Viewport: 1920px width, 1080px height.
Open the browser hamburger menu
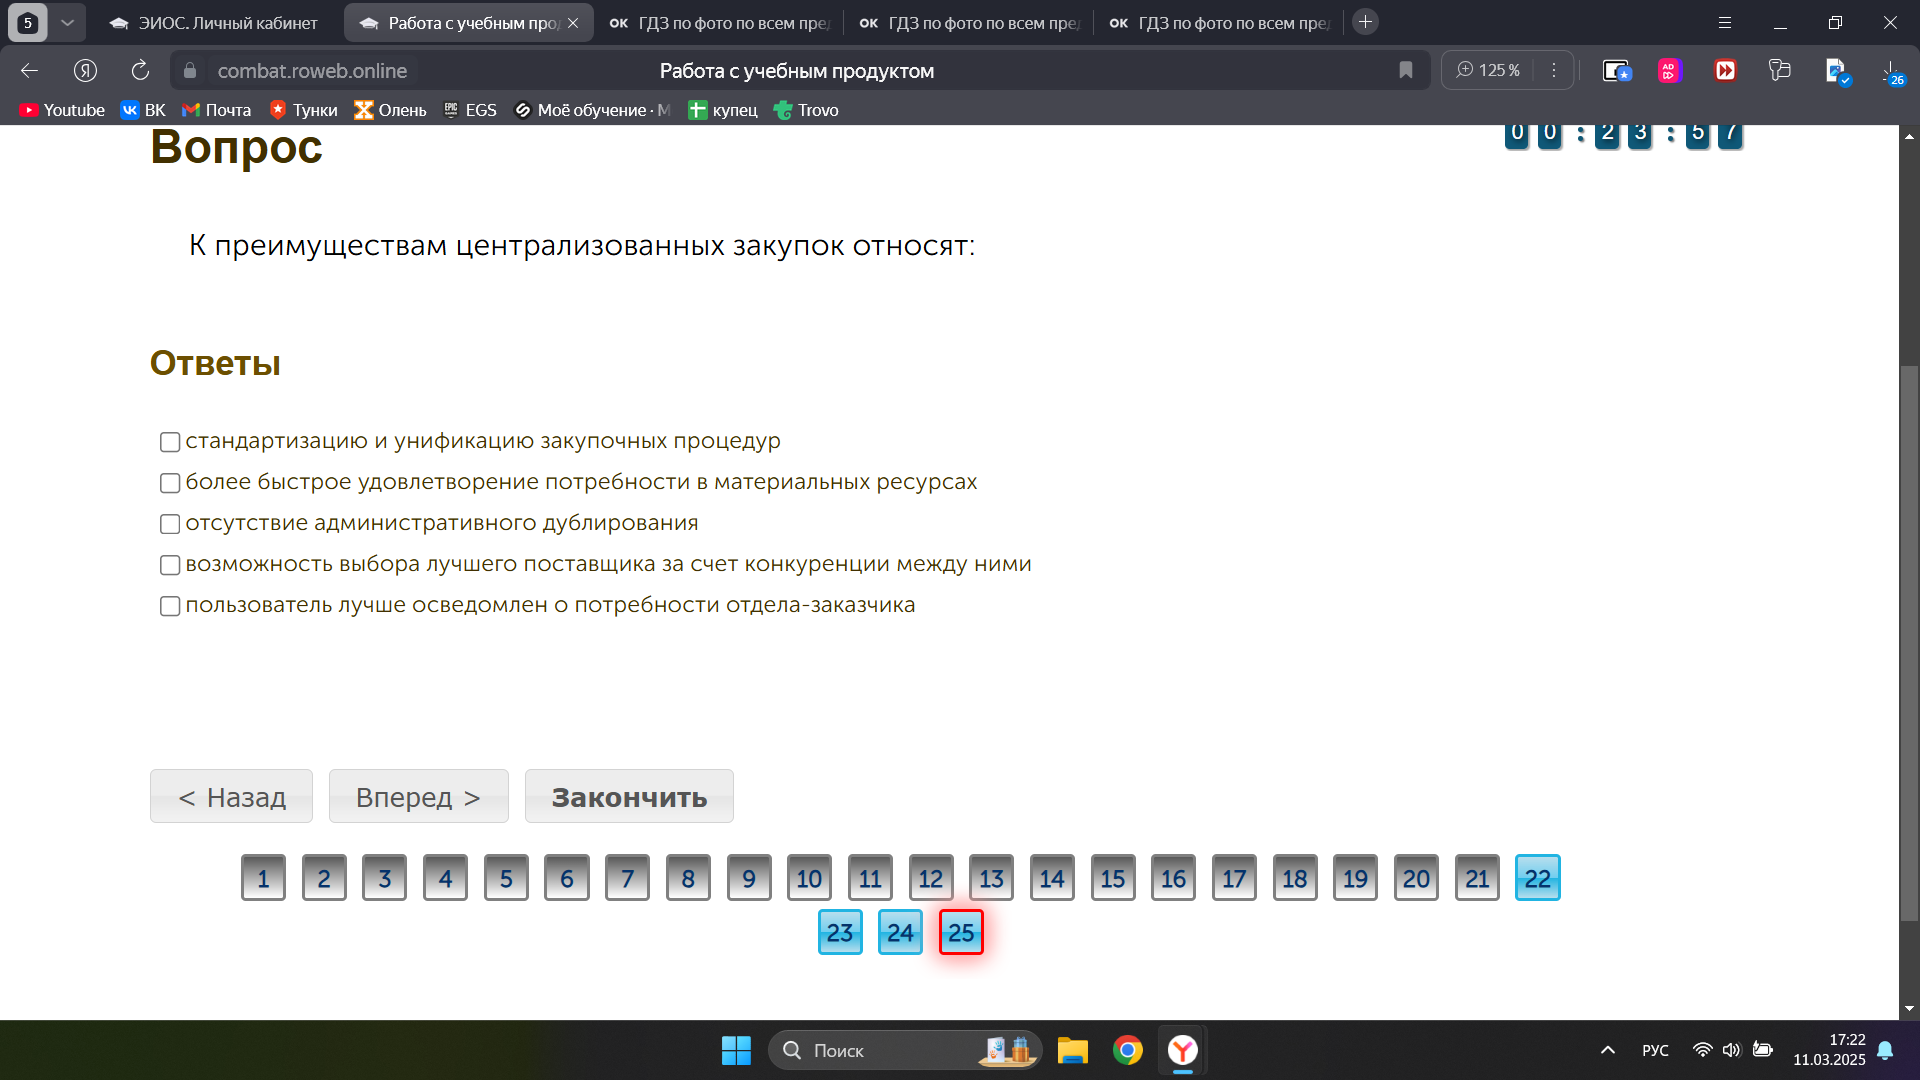[x=1724, y=22]
